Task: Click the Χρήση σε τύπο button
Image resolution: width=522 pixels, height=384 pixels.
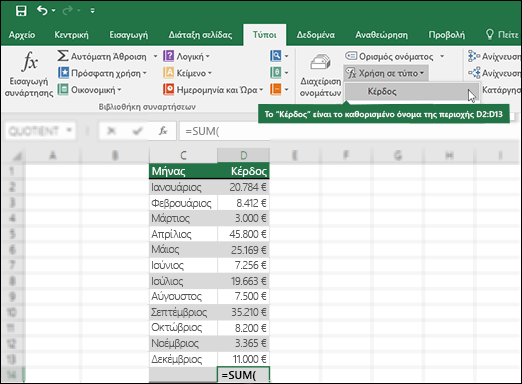Action: 386,73
